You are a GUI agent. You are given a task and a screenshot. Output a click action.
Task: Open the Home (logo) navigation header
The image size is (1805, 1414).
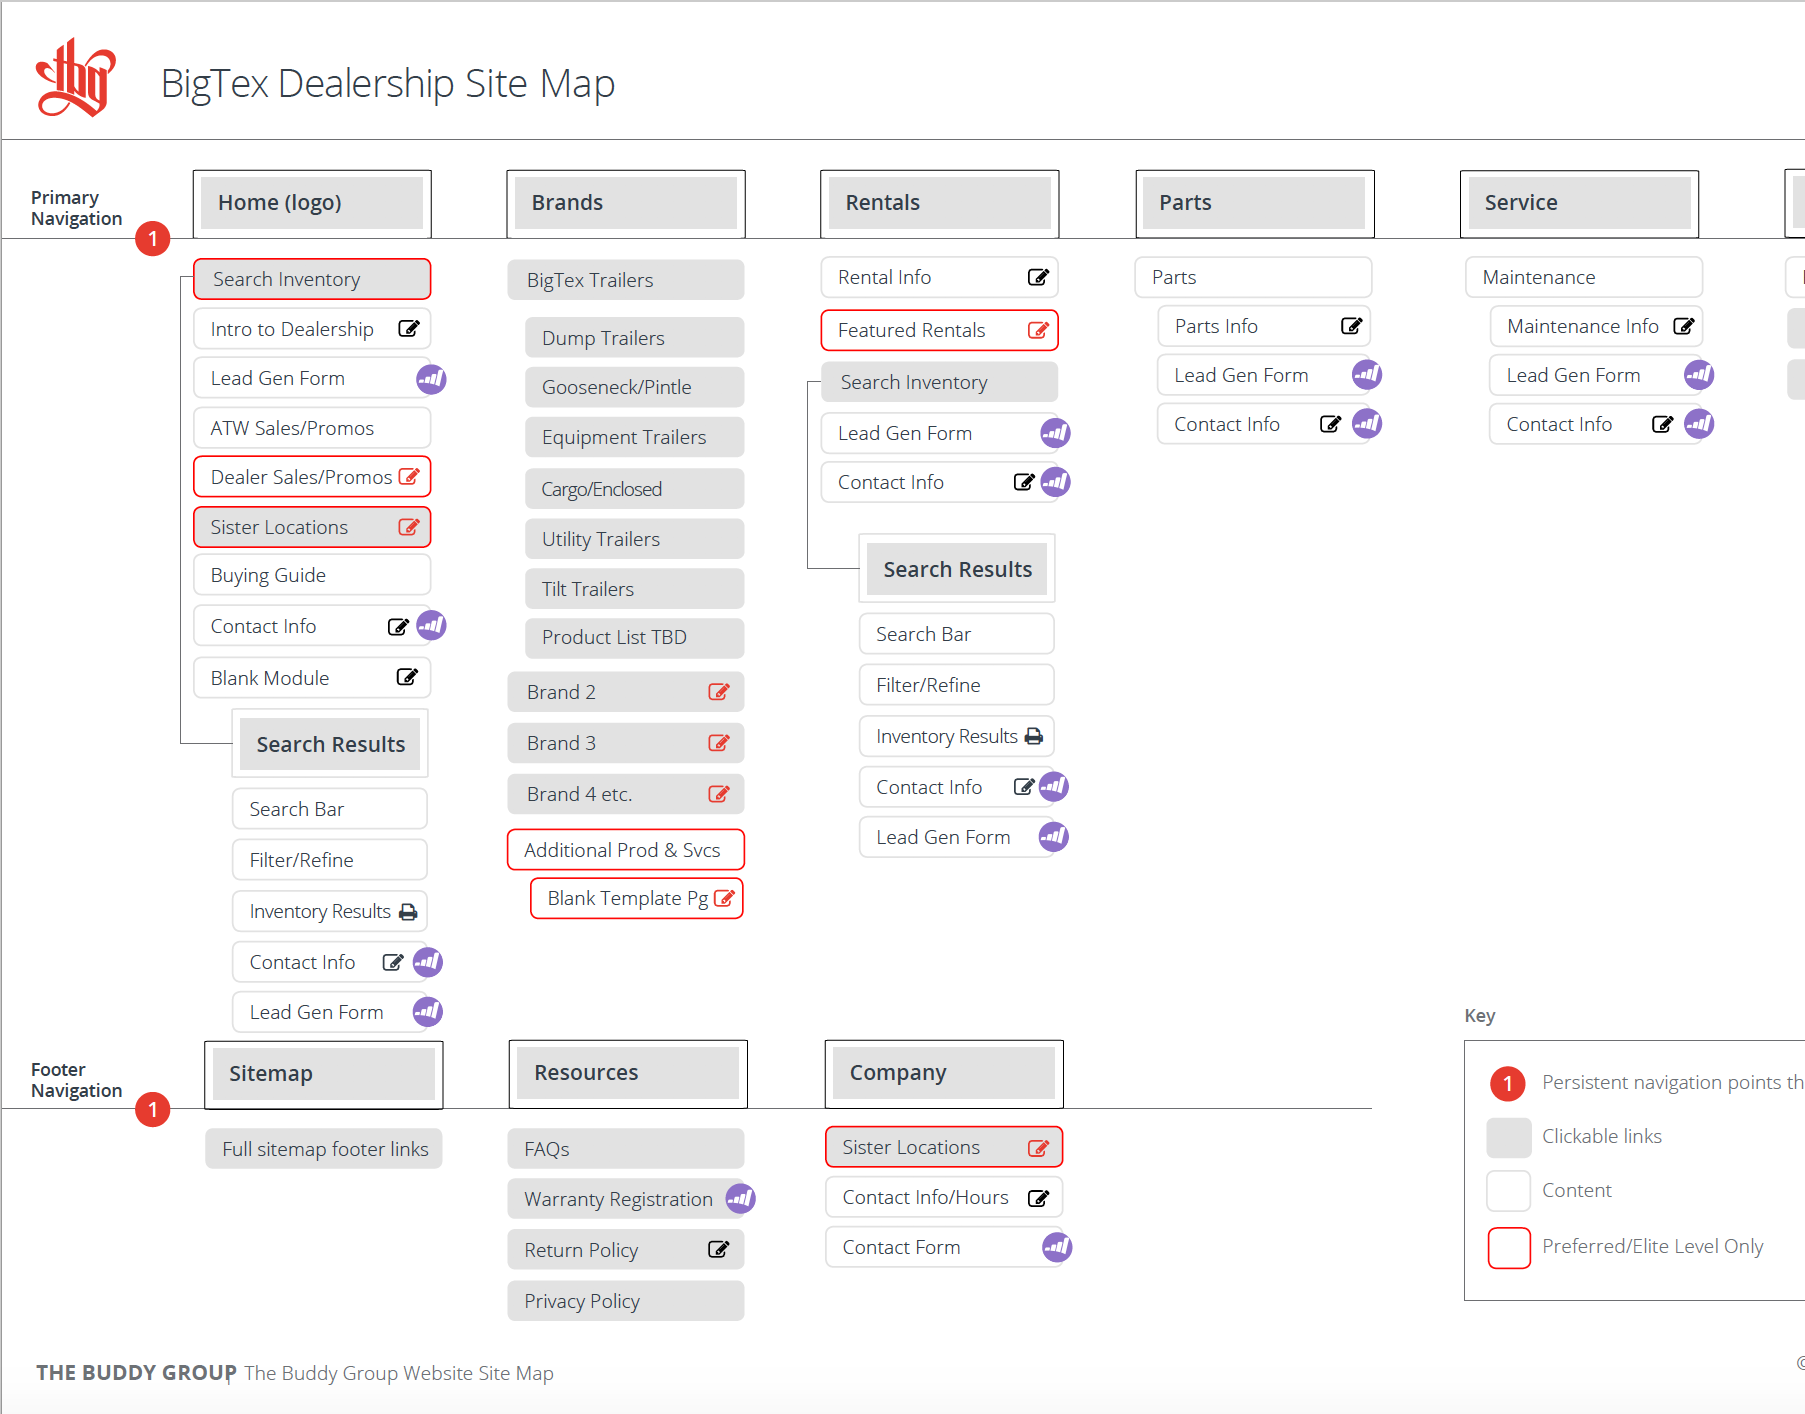[312, 203]
